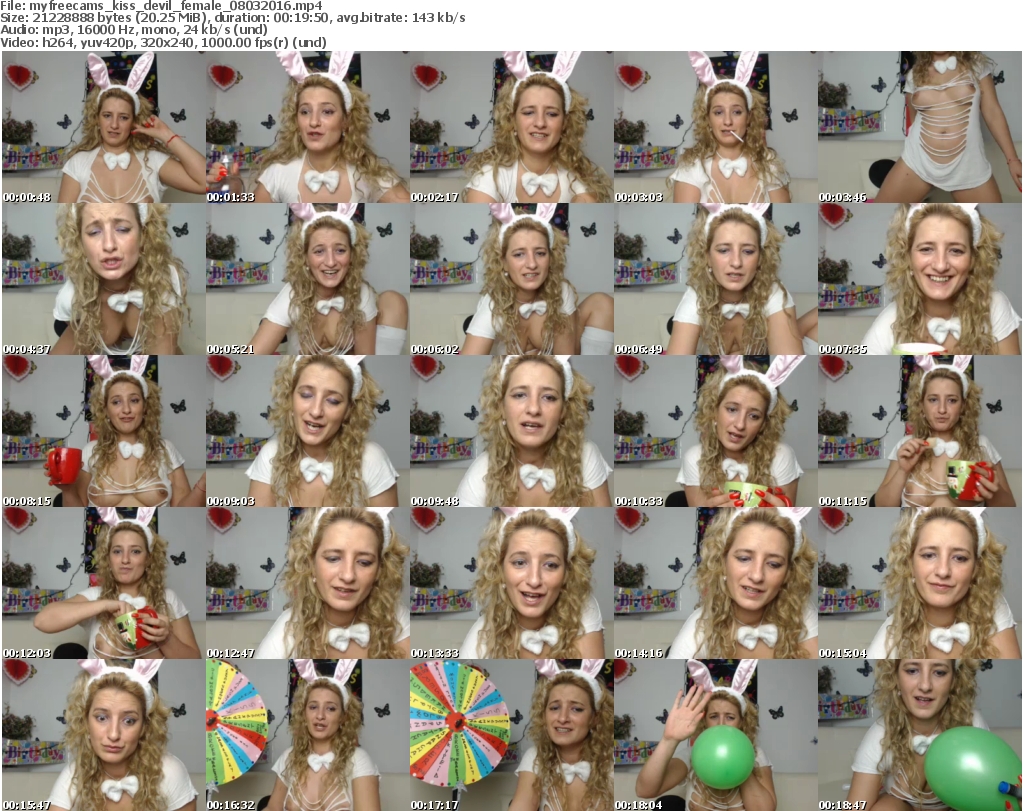1024x811 pixels.
Task: Click the yellow prize wheel frame at 00:16:32
Action: click(307, 735)
